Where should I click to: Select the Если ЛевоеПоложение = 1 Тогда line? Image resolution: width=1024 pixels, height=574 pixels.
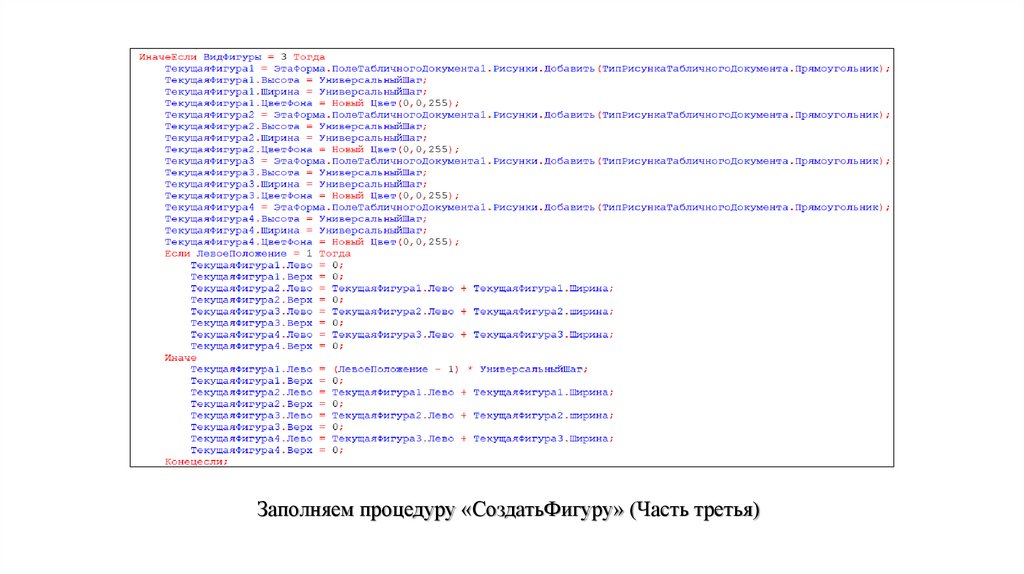click(x=244, y=254)
